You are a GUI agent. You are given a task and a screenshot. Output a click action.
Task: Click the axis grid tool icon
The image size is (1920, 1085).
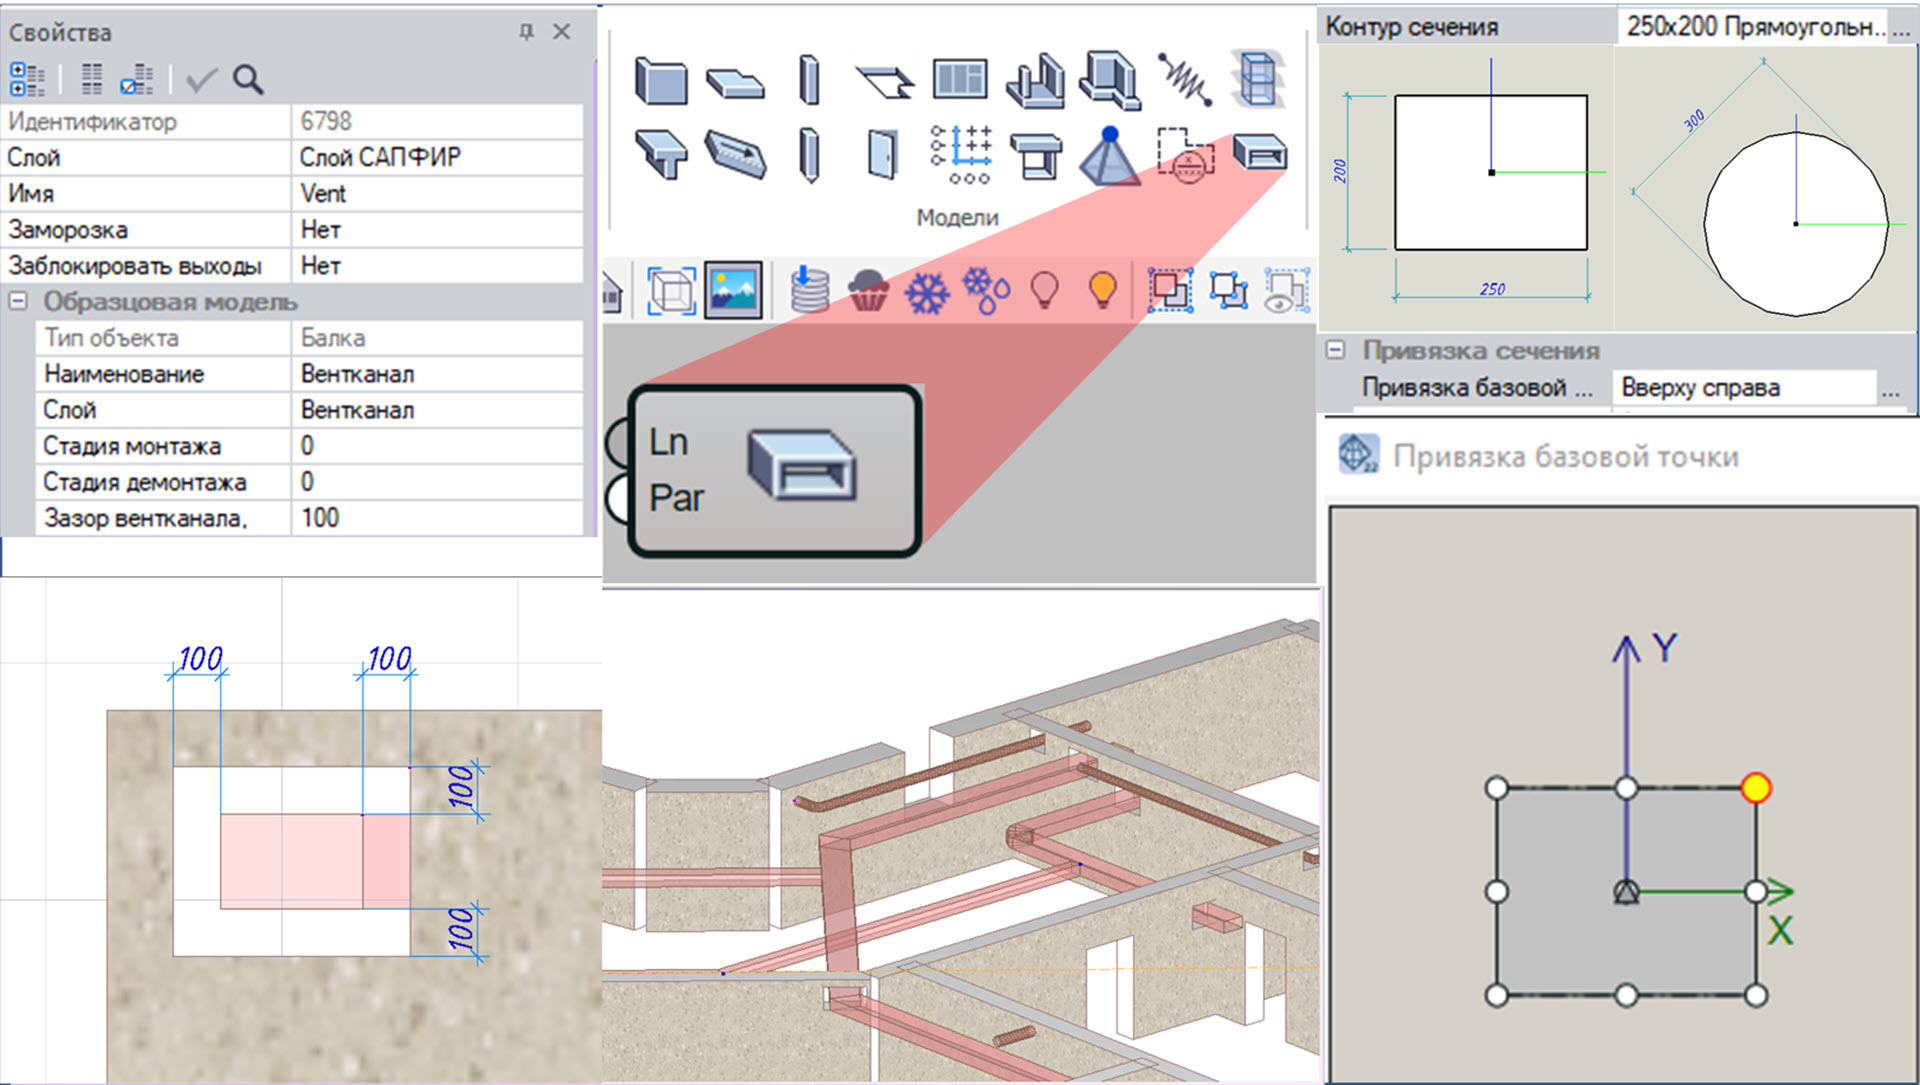tap(960, 155)
